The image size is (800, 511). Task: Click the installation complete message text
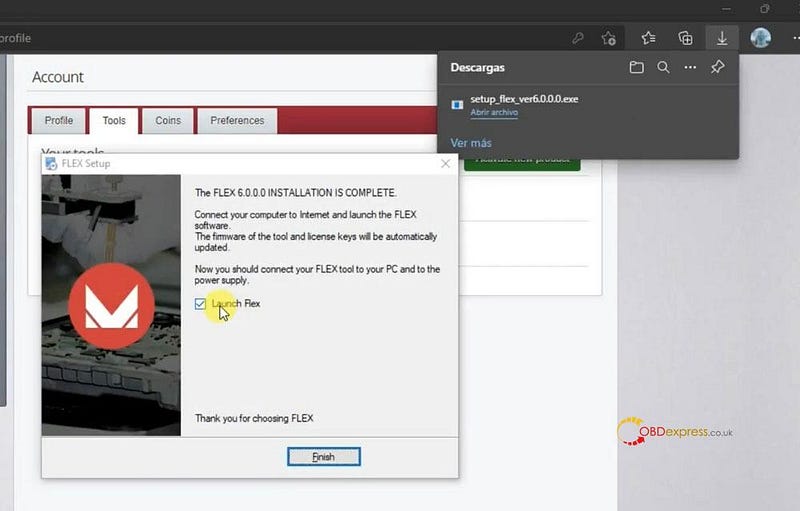(295, 193)
